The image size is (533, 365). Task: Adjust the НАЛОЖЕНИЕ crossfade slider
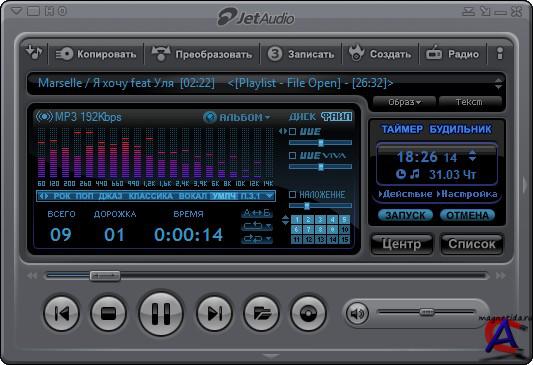pyautogui.click(x=321, y=206)
